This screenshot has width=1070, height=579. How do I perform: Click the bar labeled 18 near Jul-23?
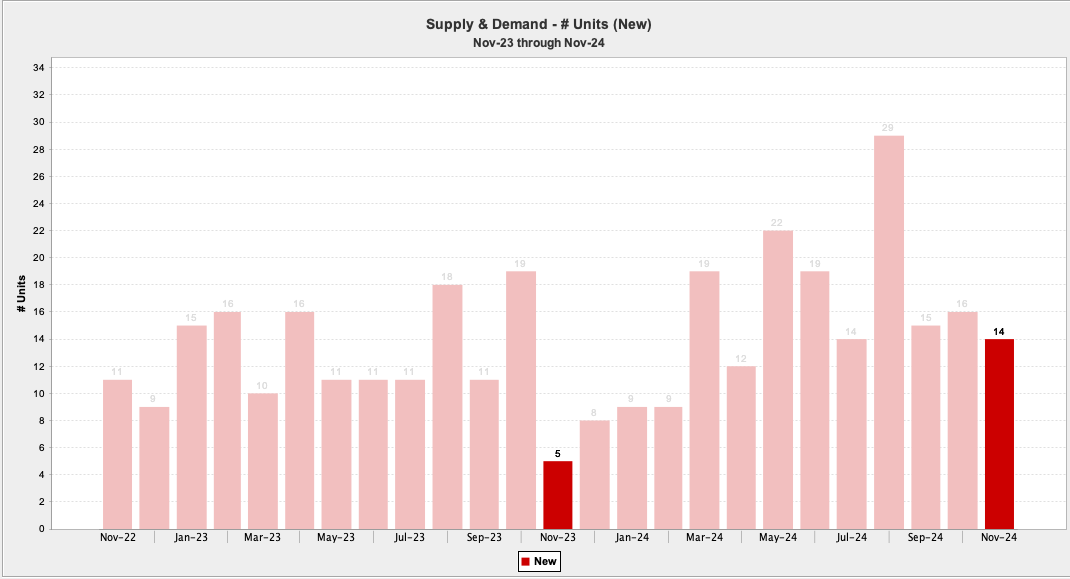(x=447, y=407)
